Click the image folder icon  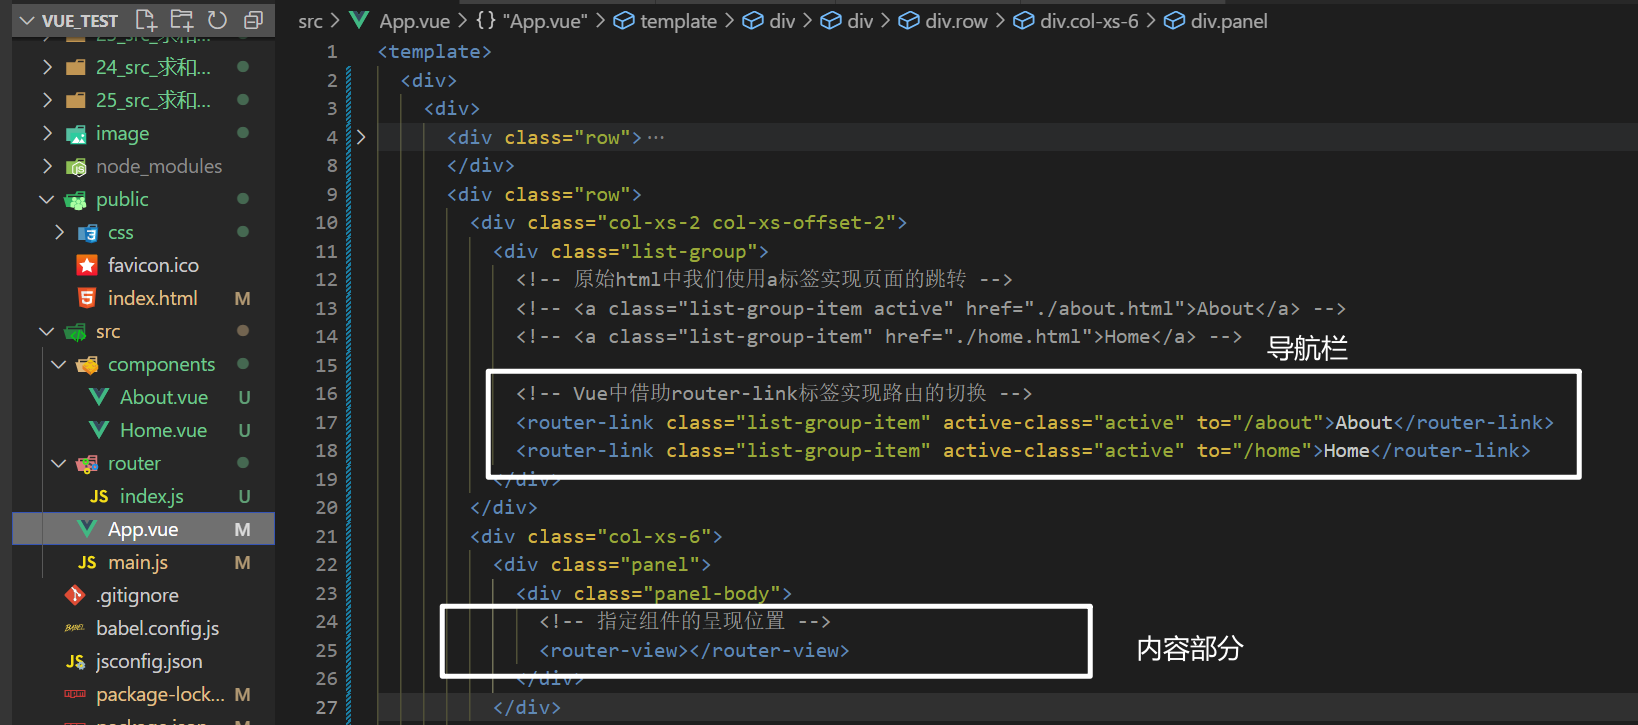(x=76, y=134)
